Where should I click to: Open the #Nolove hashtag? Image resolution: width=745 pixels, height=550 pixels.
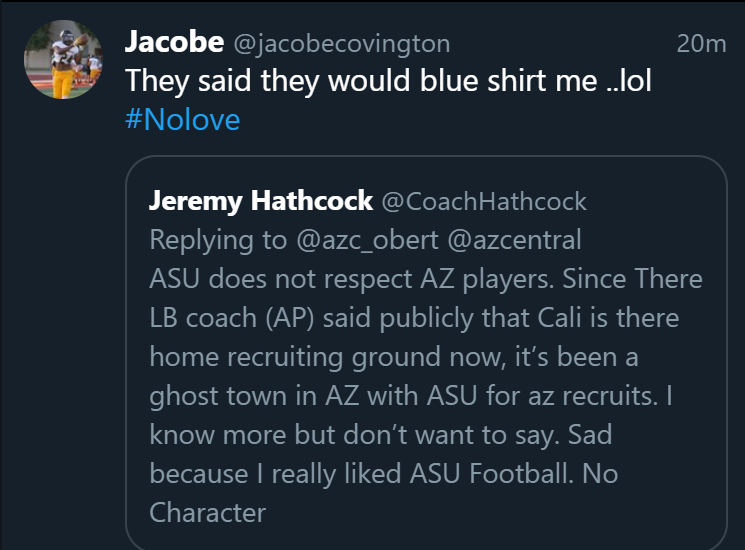pos(183,120)
